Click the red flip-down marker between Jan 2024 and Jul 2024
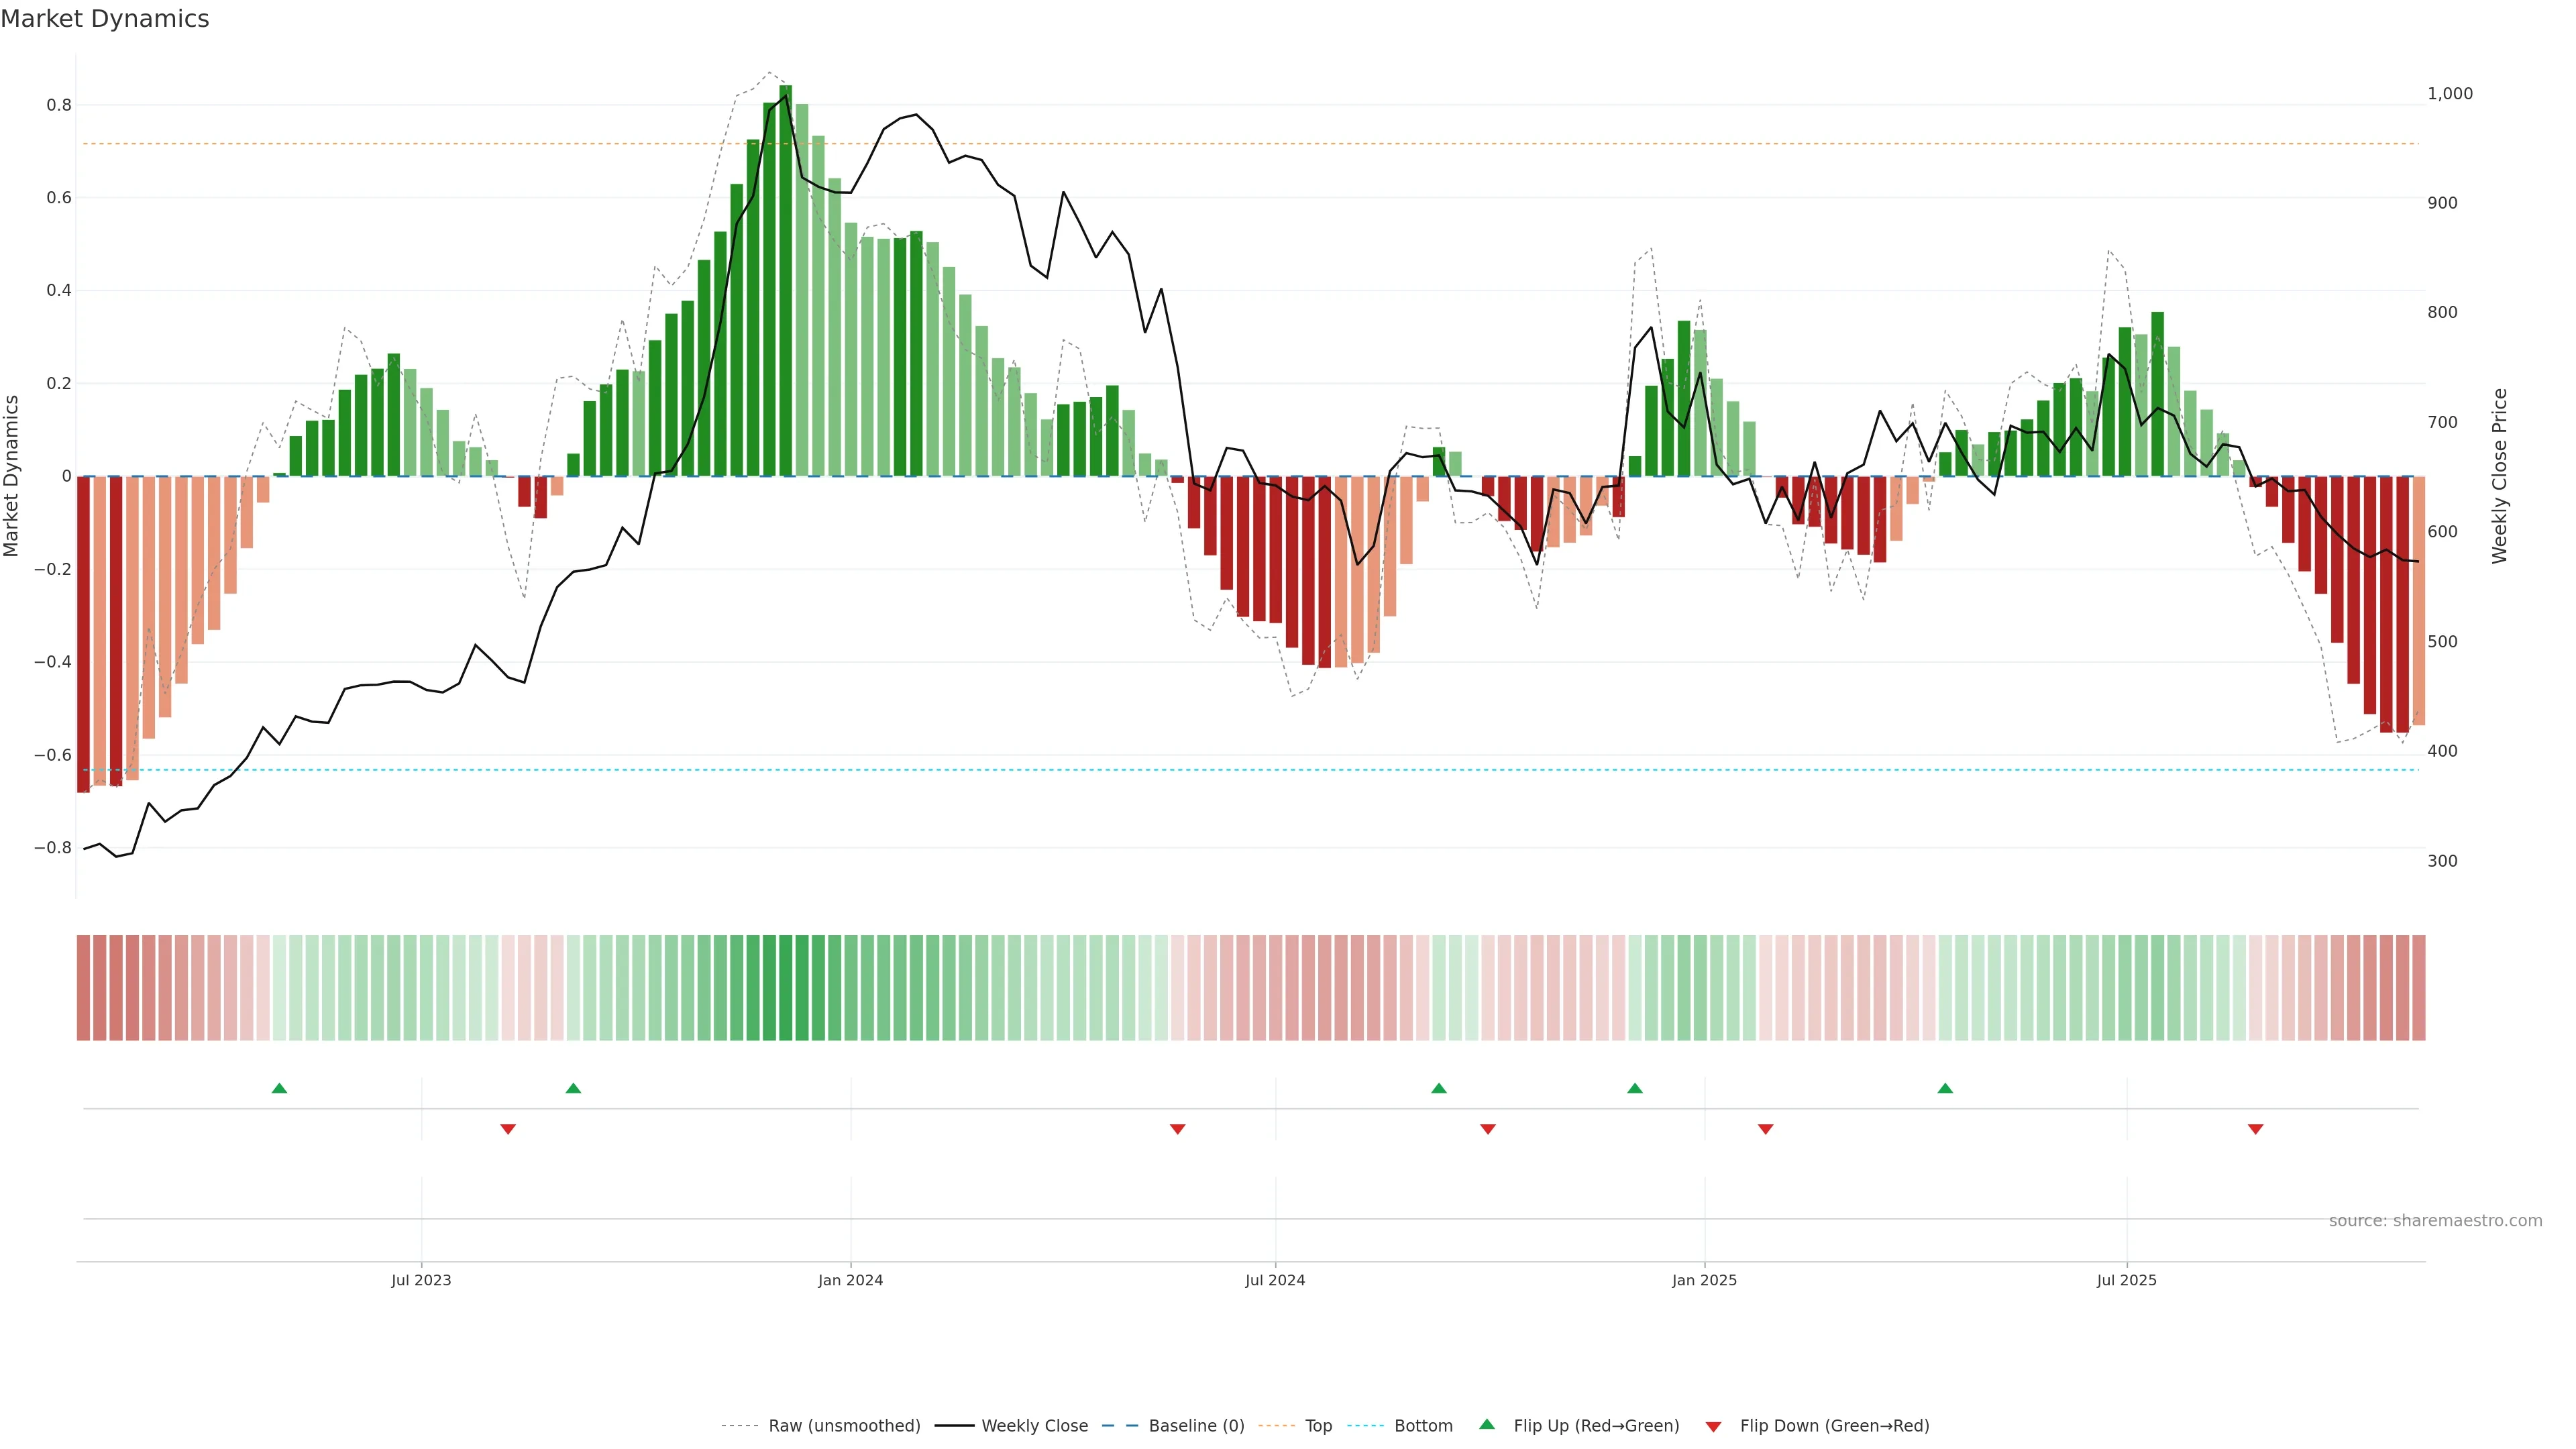Viewport: 2576px width, 1449px height. click(1177, 1129)
